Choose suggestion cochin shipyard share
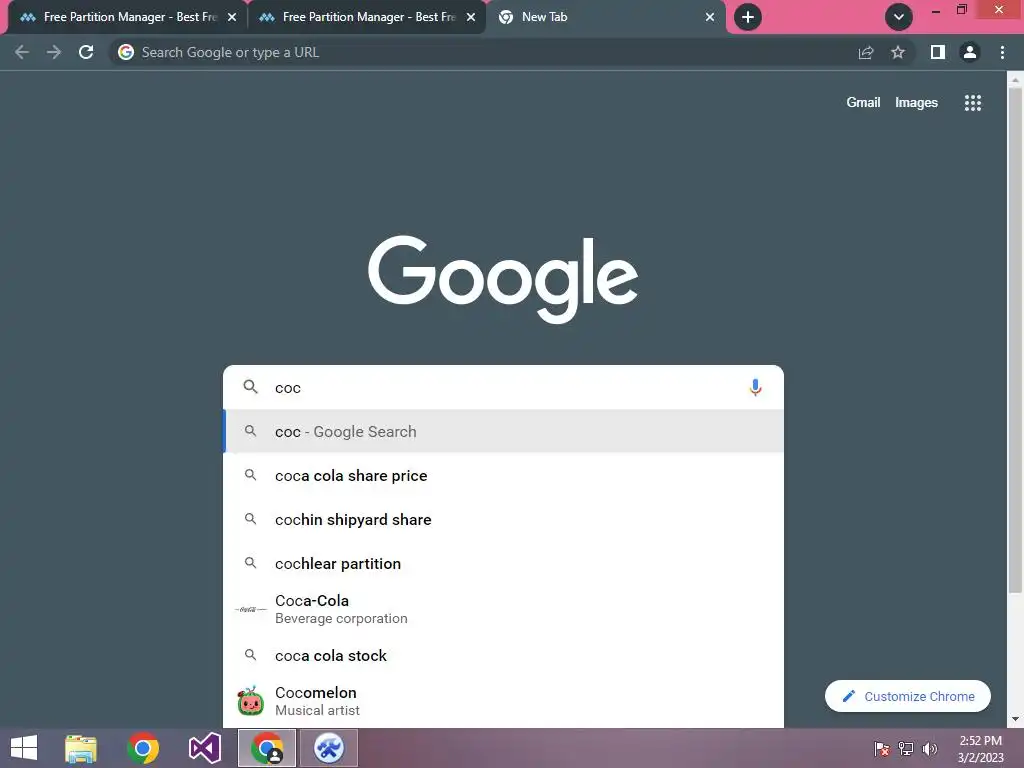This screenshot has height=768, width=1024. pyautogui.click(x=503, y=519)
